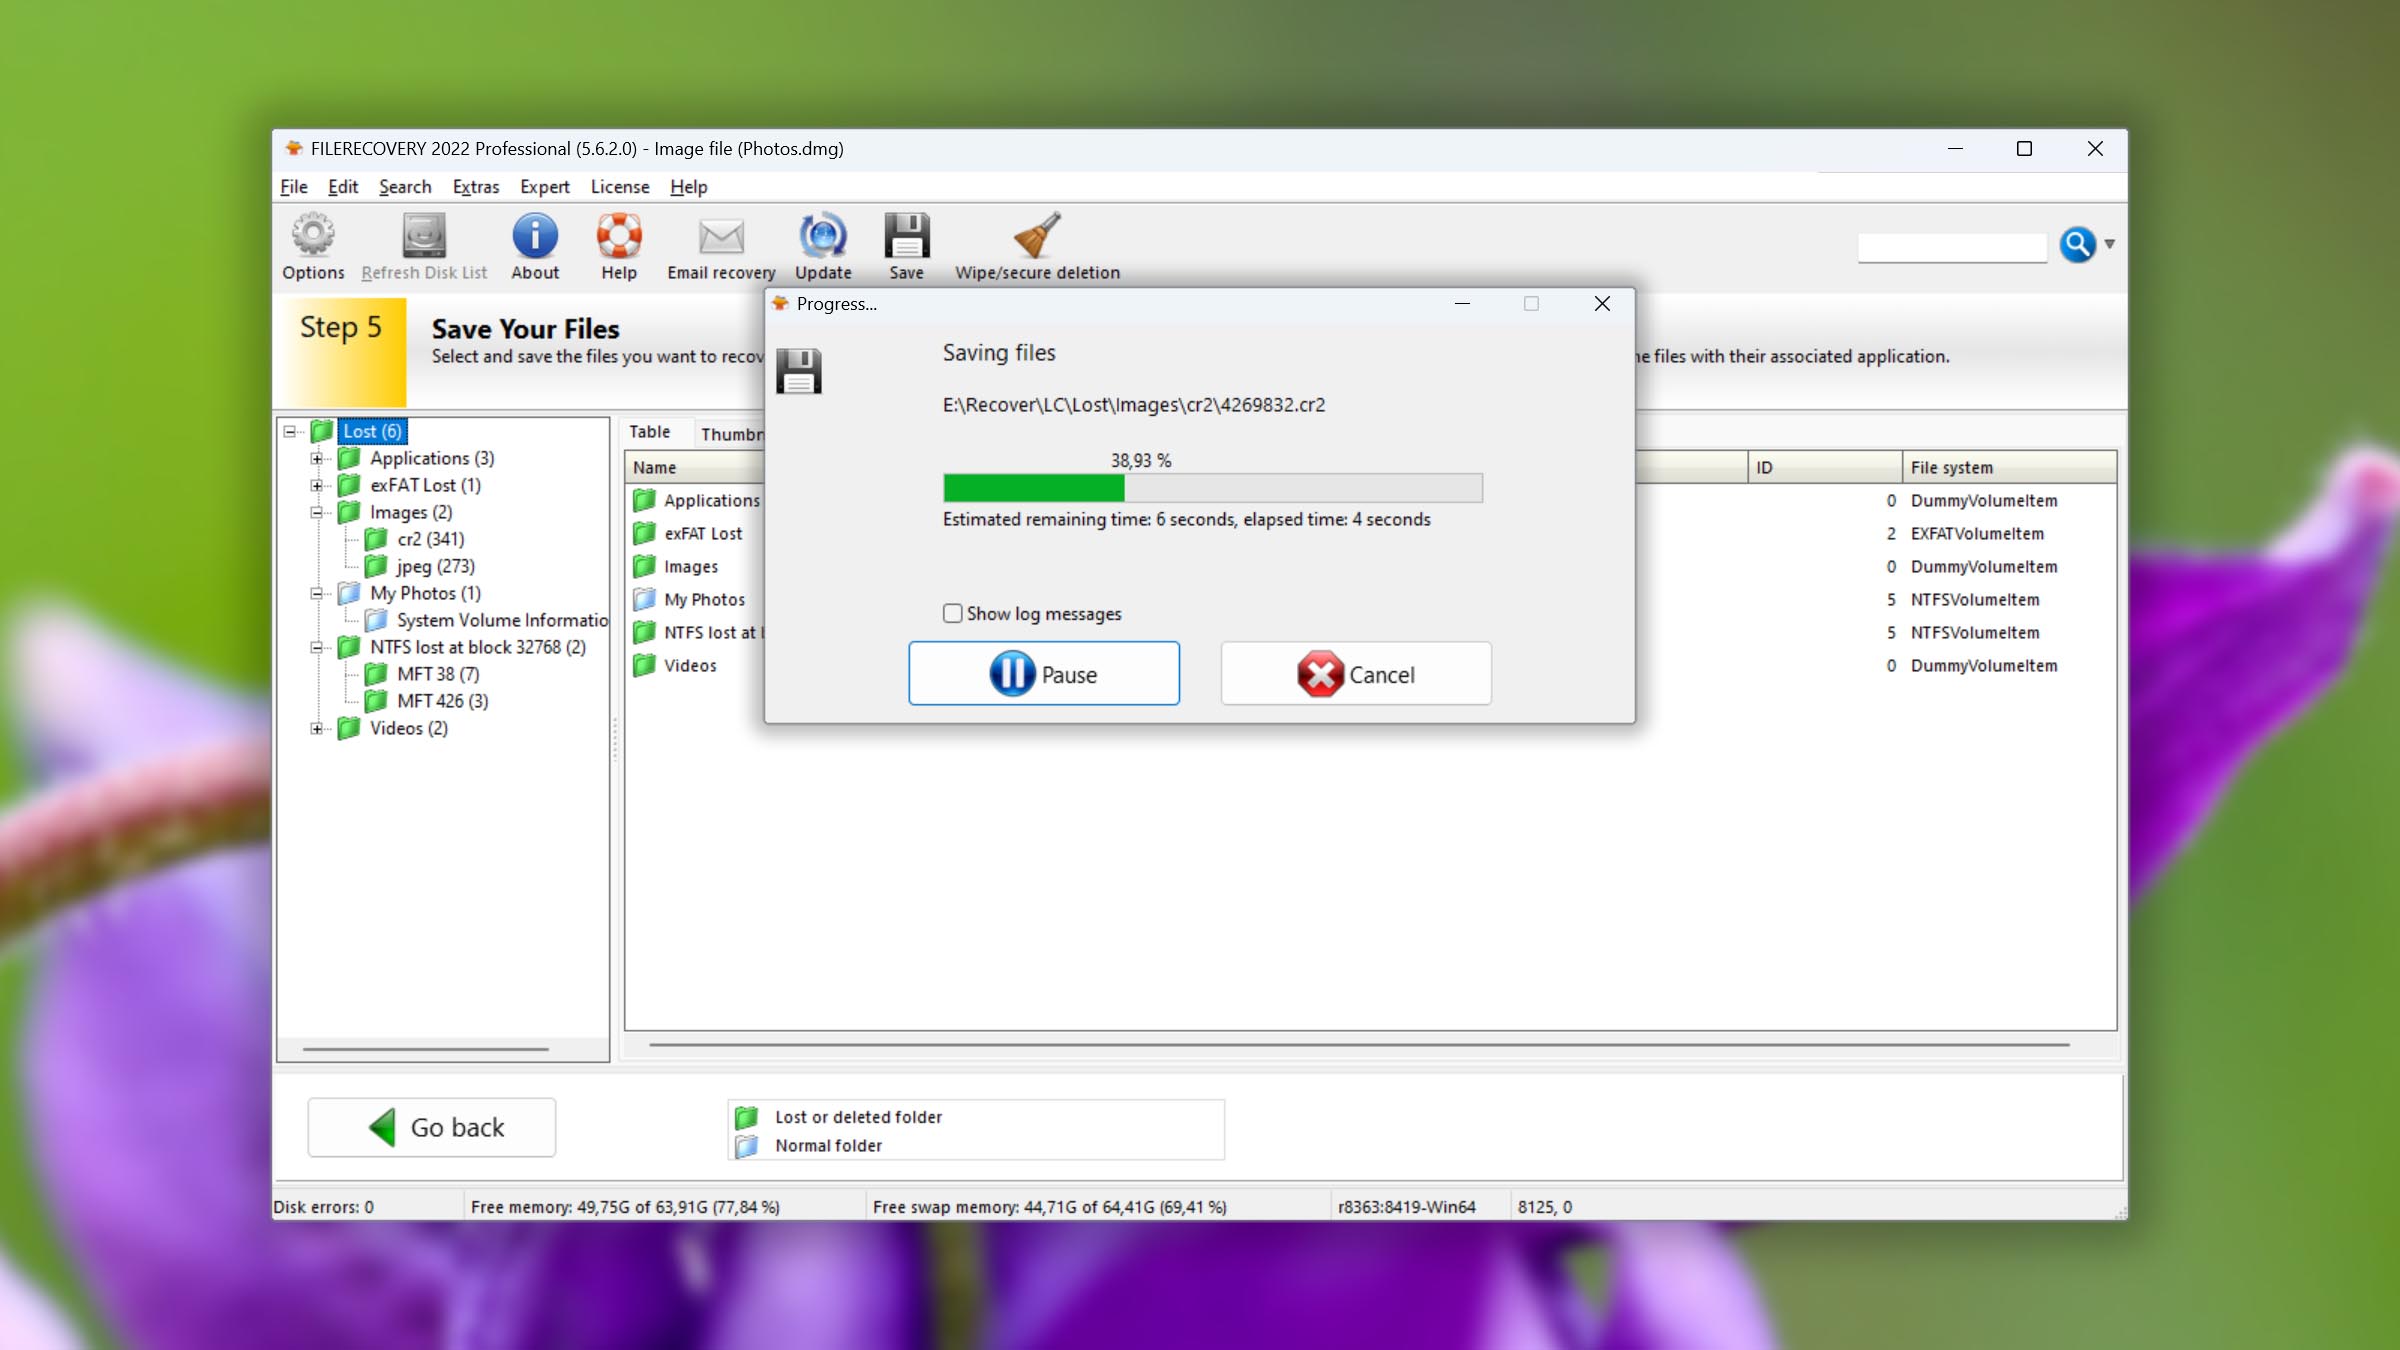Image resolution: width=2400 pixels, height=1350 pixels.
Task: Select the Lost (6) root node
Action: 372,431
